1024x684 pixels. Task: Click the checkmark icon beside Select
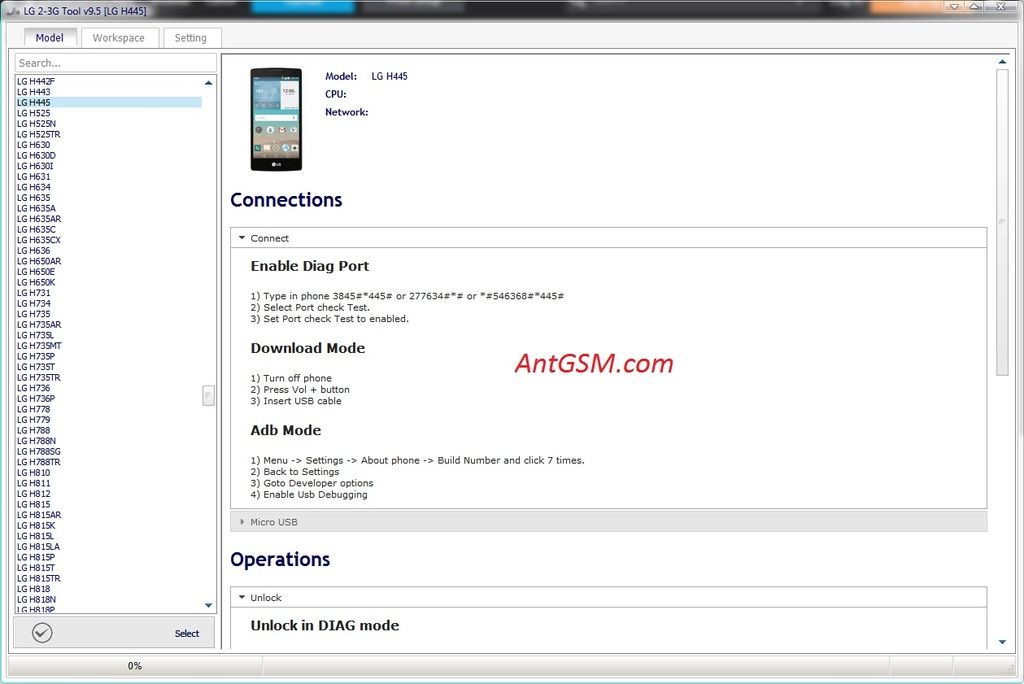pyautogui.click(x=42, y=632)
